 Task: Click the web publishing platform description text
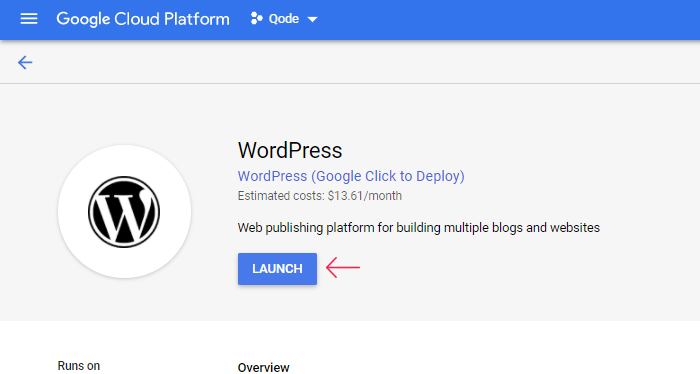pos(419,228)
